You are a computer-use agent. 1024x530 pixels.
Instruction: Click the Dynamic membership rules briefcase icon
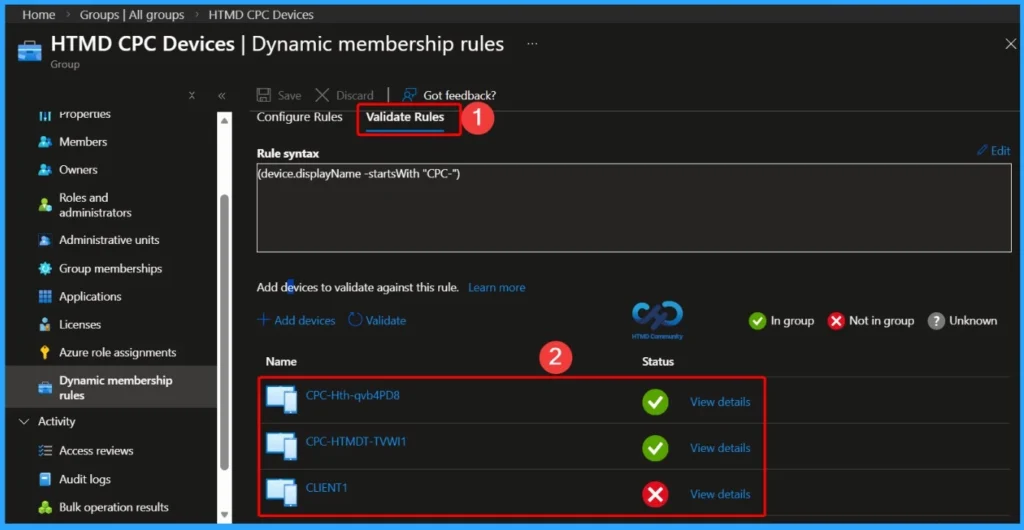click(x=45, y=388)
